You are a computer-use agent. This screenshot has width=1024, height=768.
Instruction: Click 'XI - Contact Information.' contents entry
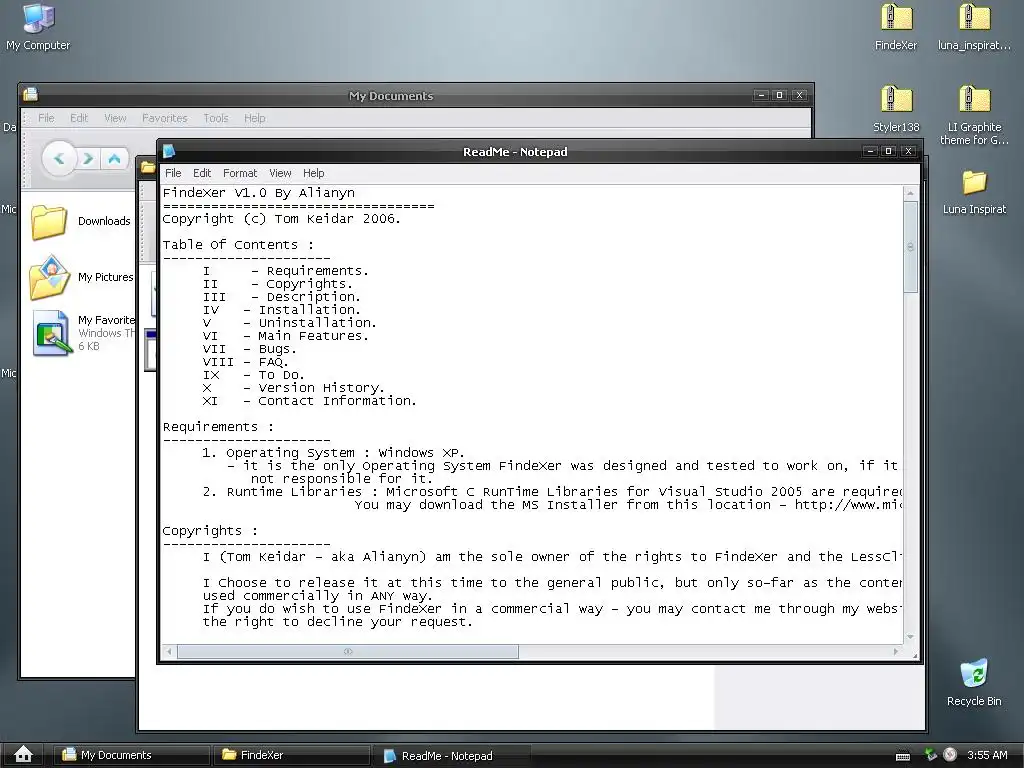310,401
